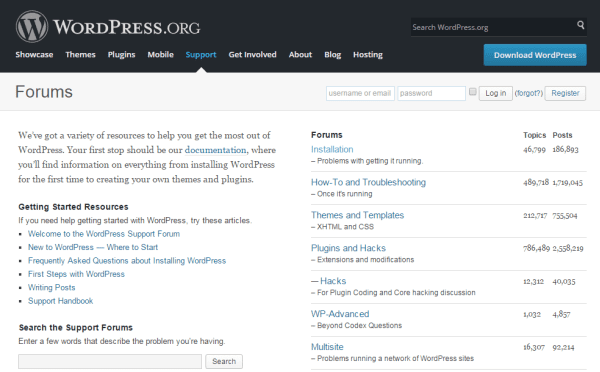The height and width of the screenshot is (372, 600).
Task: Focus the support forums search box
Action: (x=110, y=361)
